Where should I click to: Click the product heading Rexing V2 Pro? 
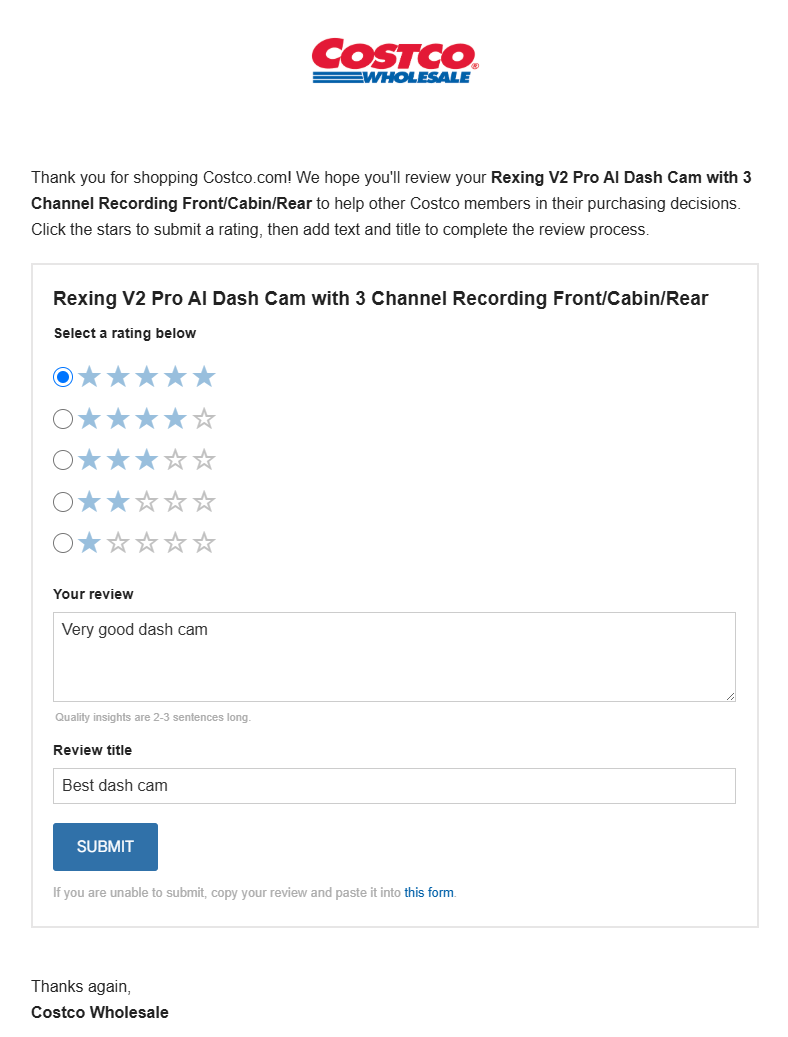pyautogui.click(x=380, y=298)
